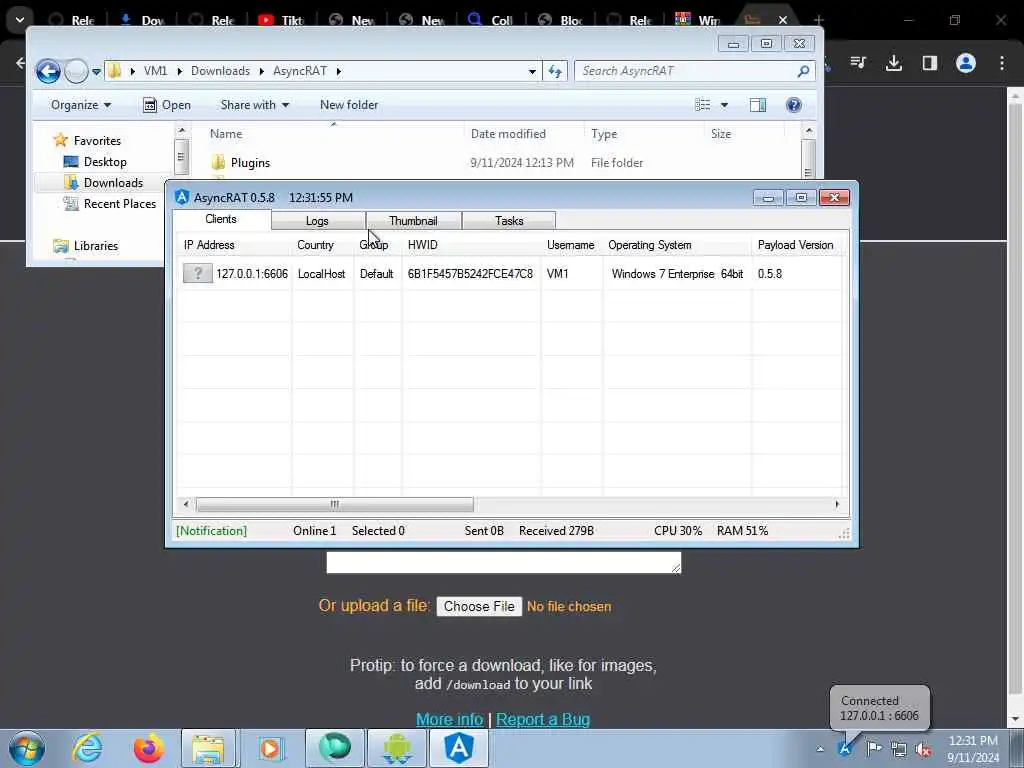The image size is (1024, 768).
Task: Click the text area above file upload
Action: pos(504,562)
